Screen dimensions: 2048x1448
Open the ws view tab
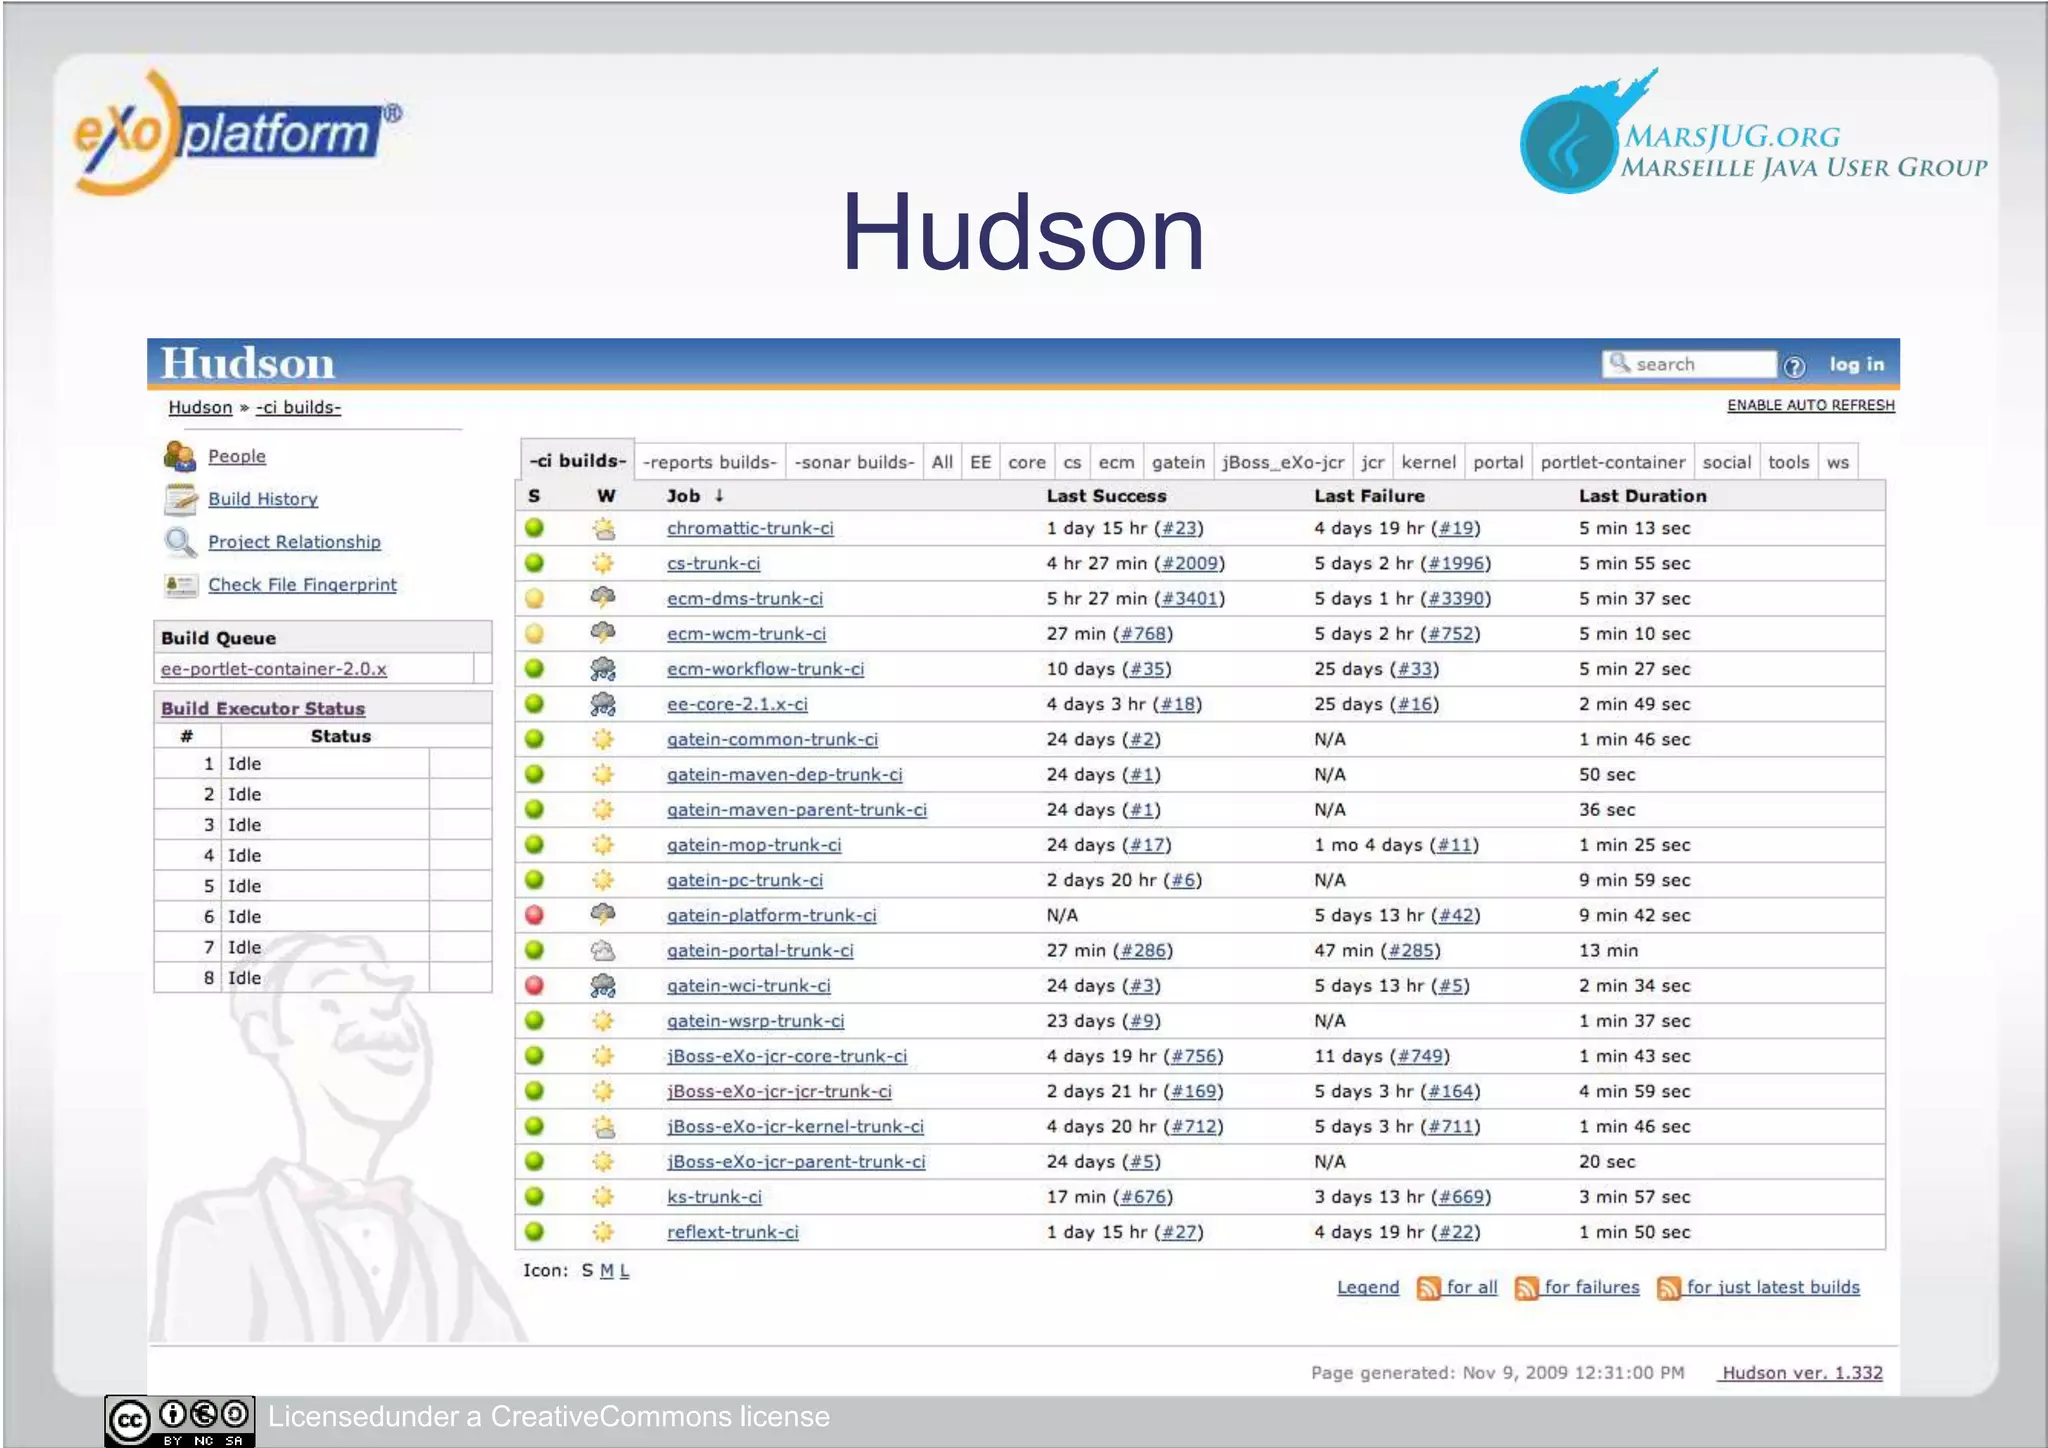(1838, 462)
